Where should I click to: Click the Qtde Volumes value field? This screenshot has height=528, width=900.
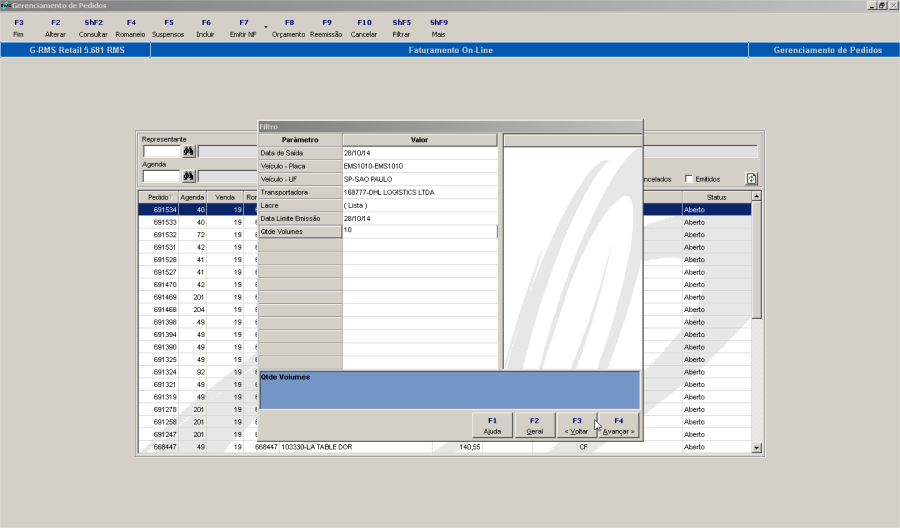420,231
